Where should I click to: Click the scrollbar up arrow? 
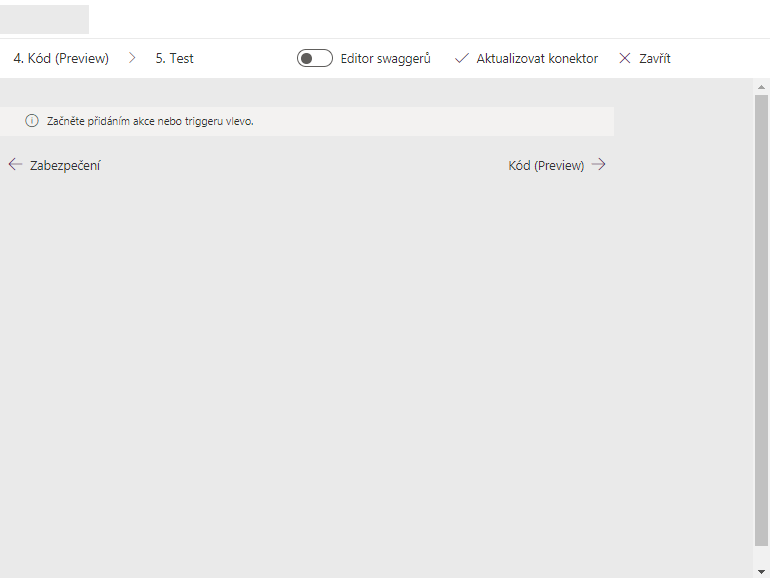[761, 88]
